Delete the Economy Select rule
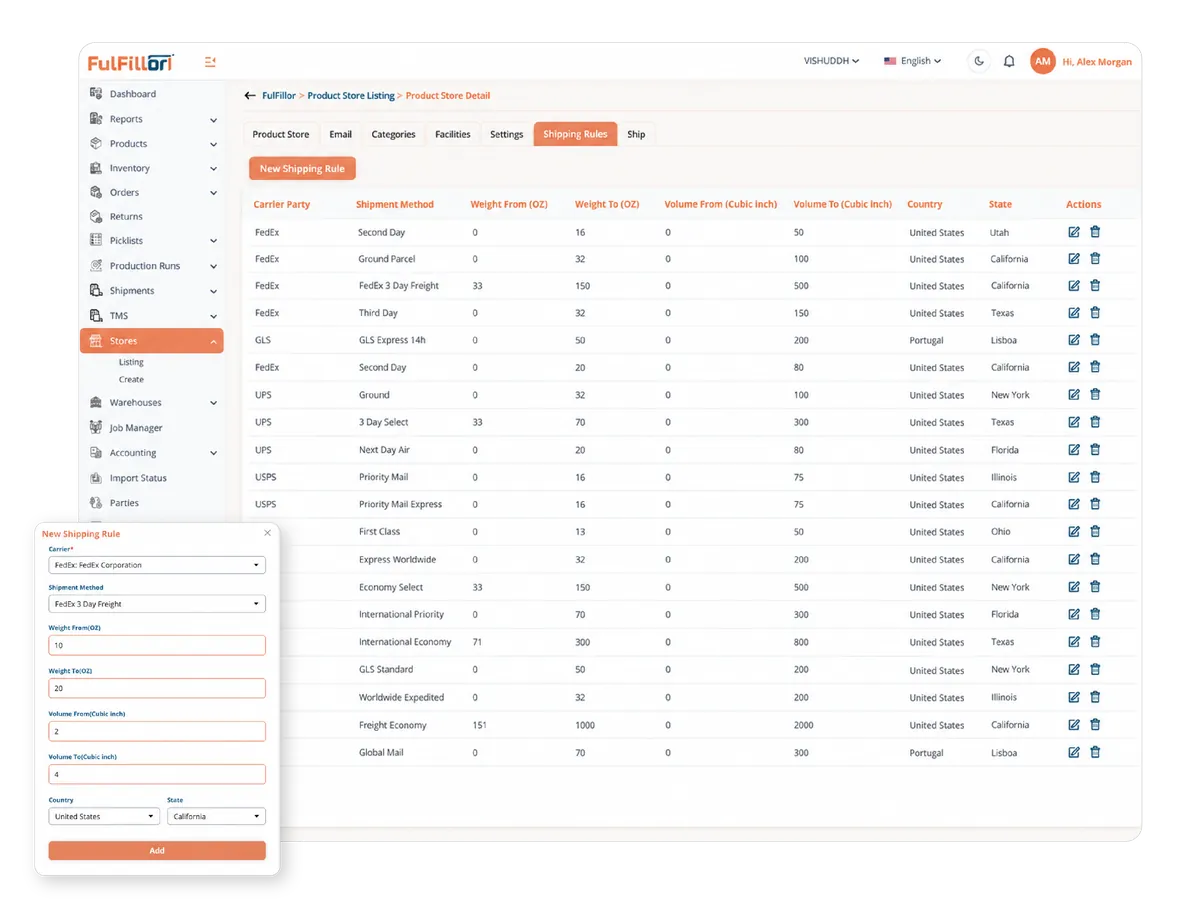The image size is (1200, 900). click(1095, 587)
